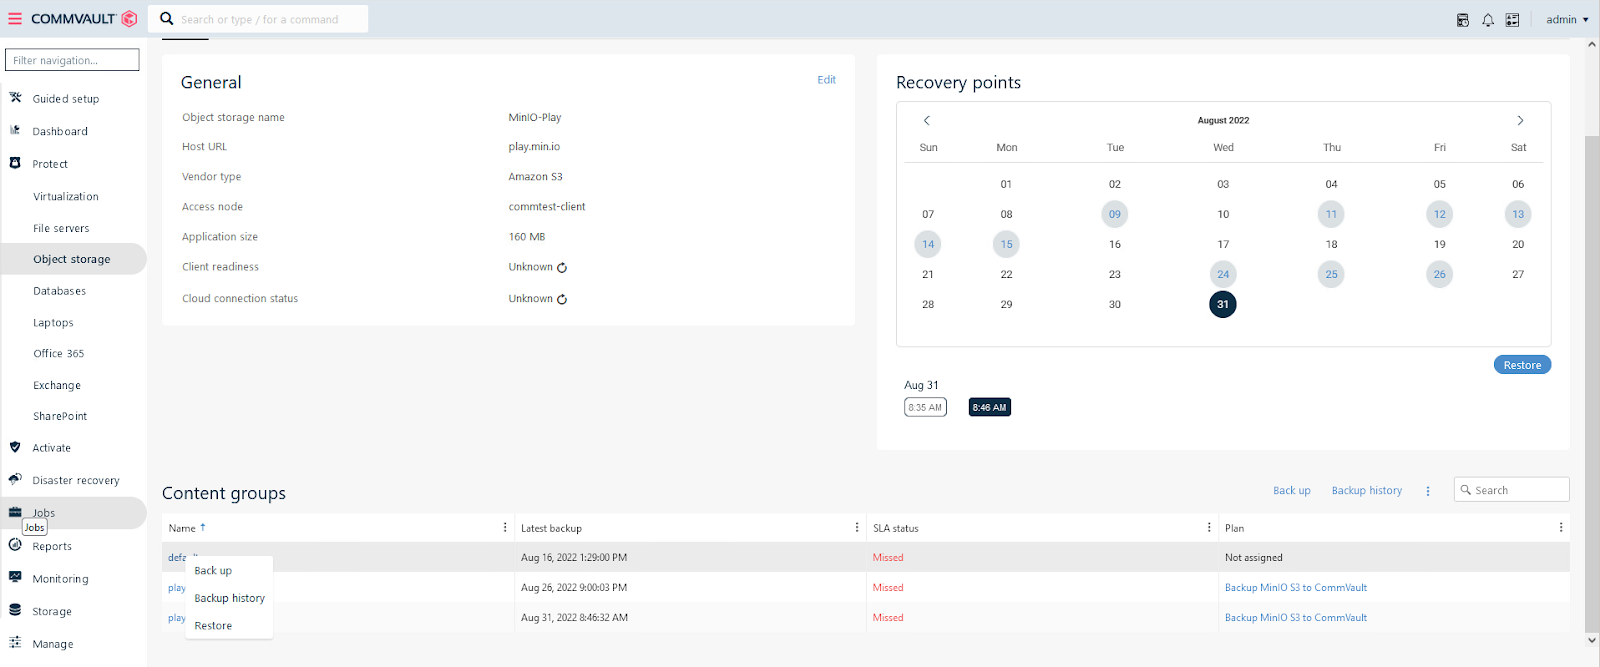1600x667 pixels.
Task: Open the hamburger navigation menu
Action: 15,19
